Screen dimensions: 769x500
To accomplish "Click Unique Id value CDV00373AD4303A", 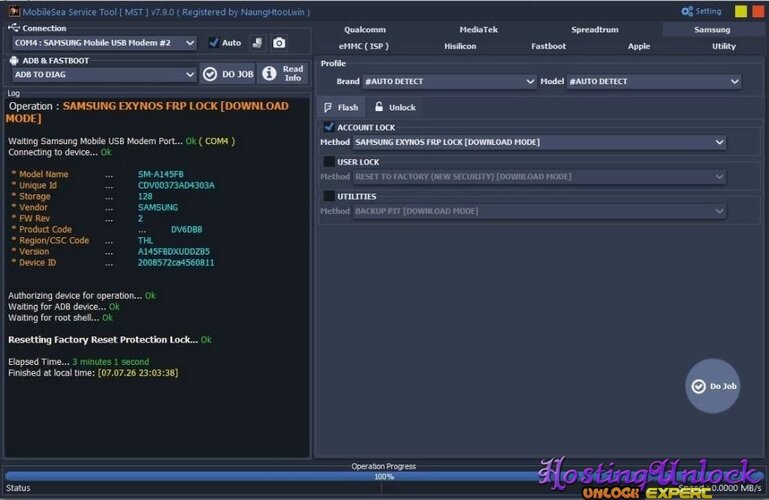I will click(176, 185).
